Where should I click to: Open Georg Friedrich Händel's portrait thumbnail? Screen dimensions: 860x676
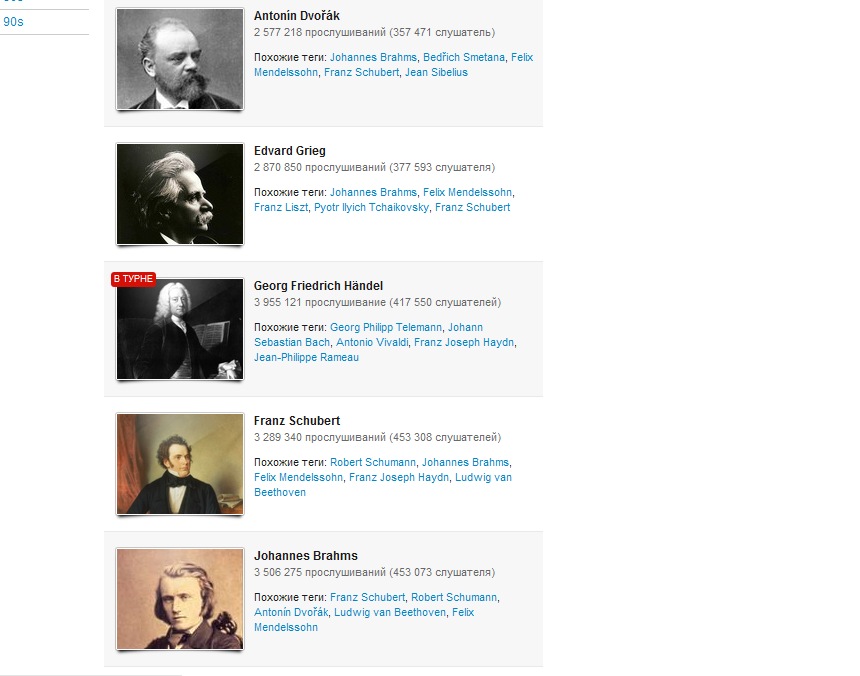[x=180, y=329]
